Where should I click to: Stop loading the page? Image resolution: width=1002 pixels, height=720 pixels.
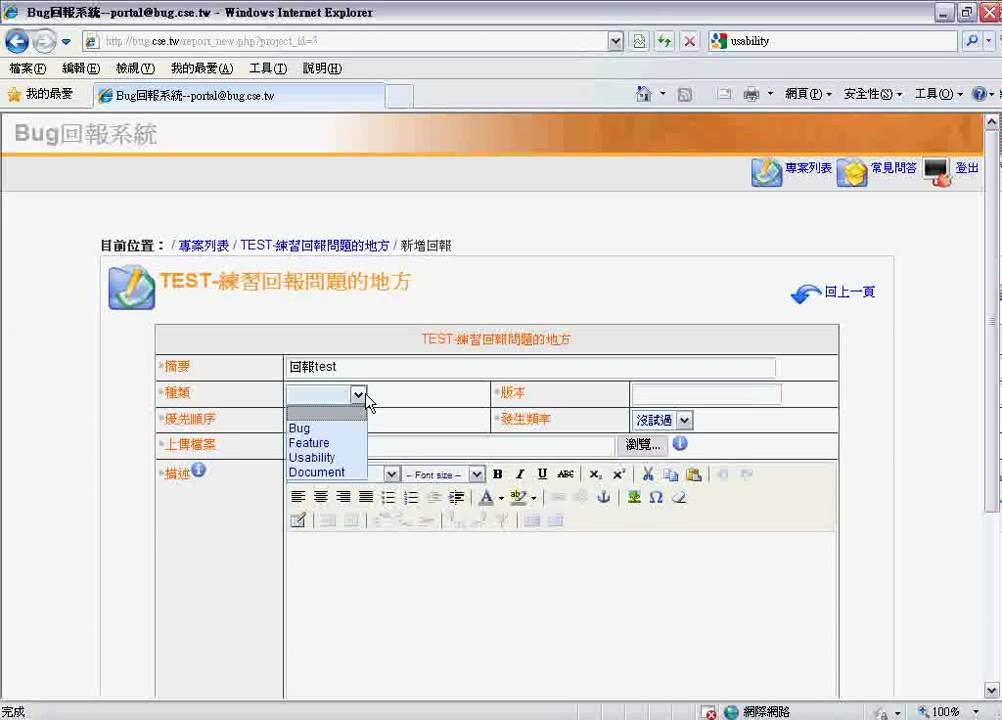tap(690, 42)
